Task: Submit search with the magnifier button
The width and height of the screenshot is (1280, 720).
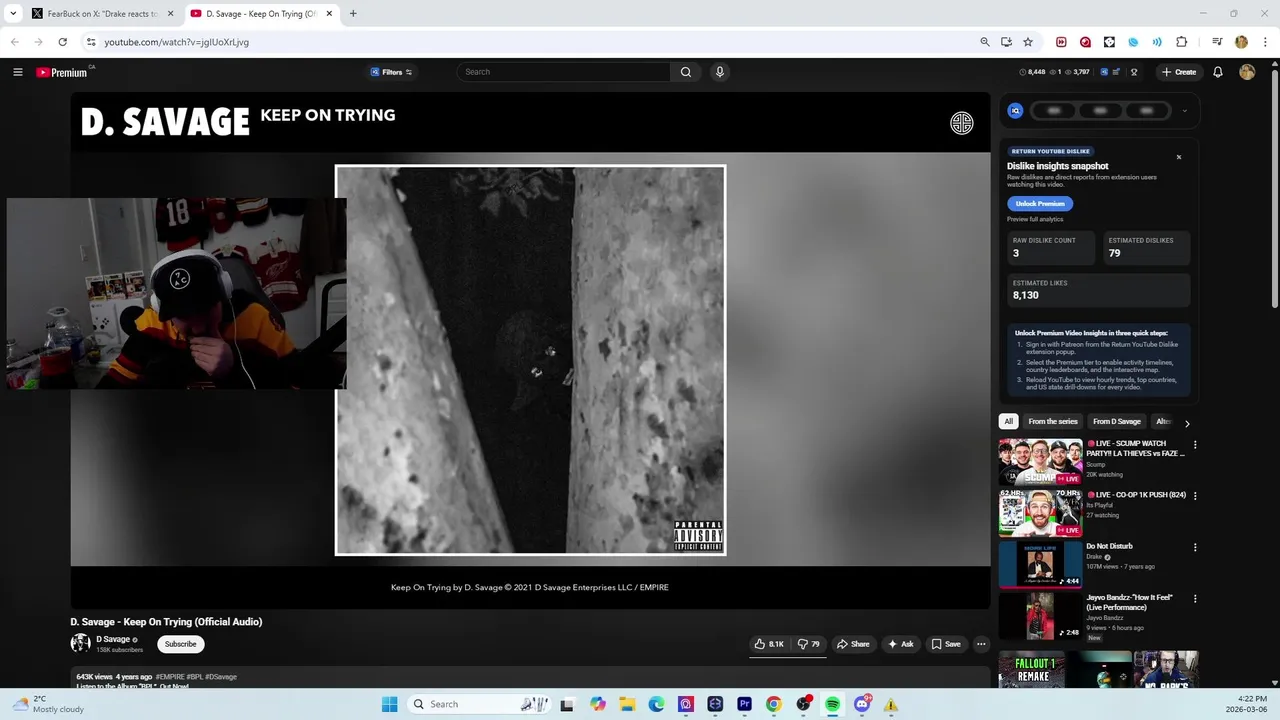Action: pos(686,72)
